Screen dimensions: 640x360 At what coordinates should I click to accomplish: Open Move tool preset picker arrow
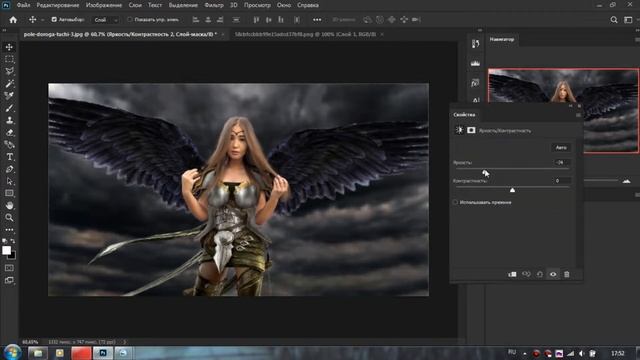pyautogui.click(x=42, y=20)
